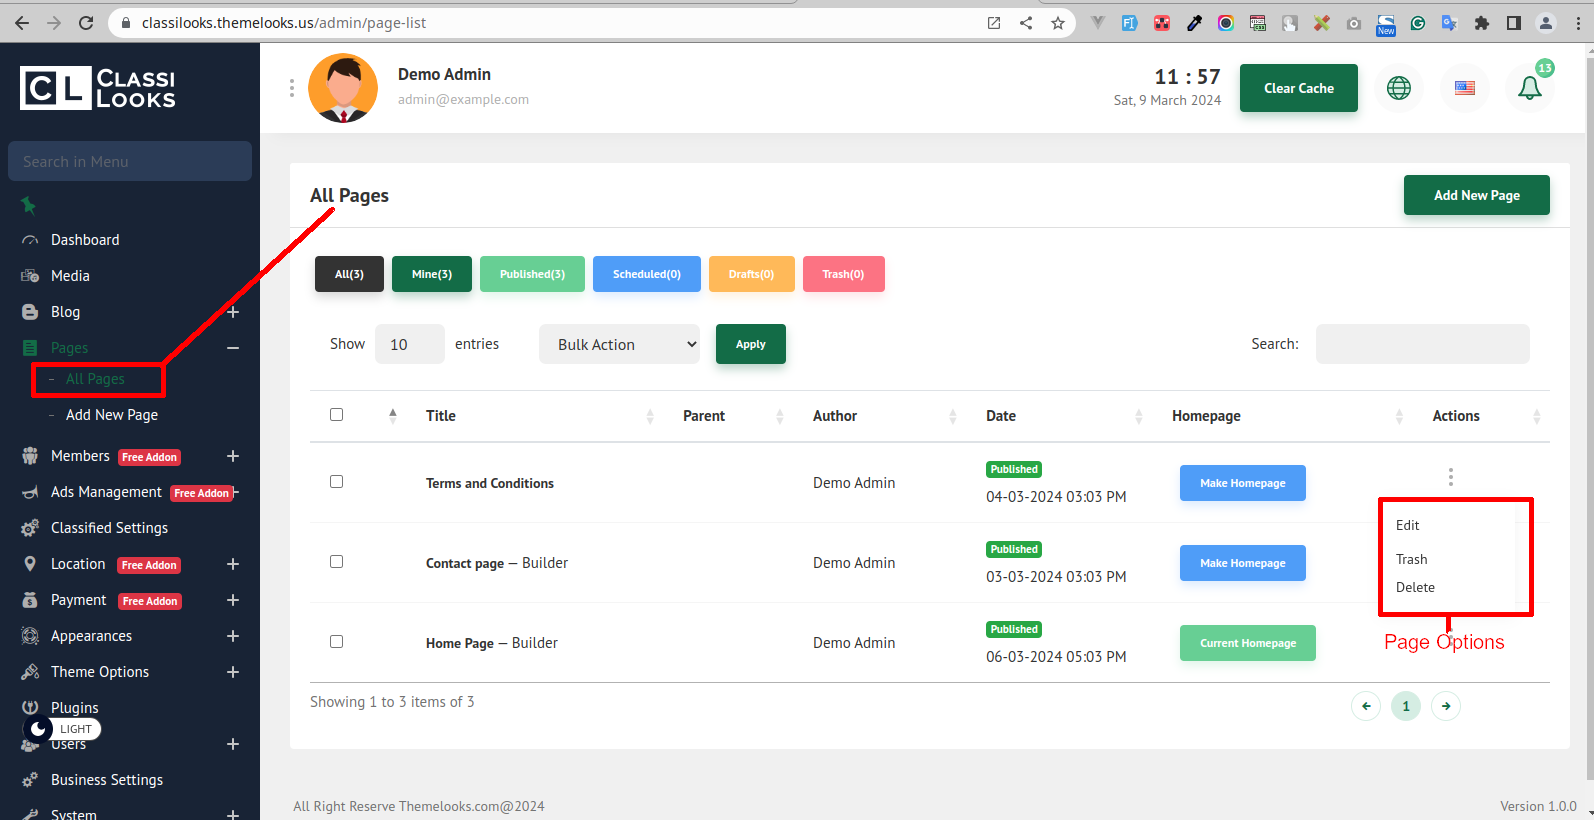Open three-dot actions for Terms and Conditions

(1450, 477)
